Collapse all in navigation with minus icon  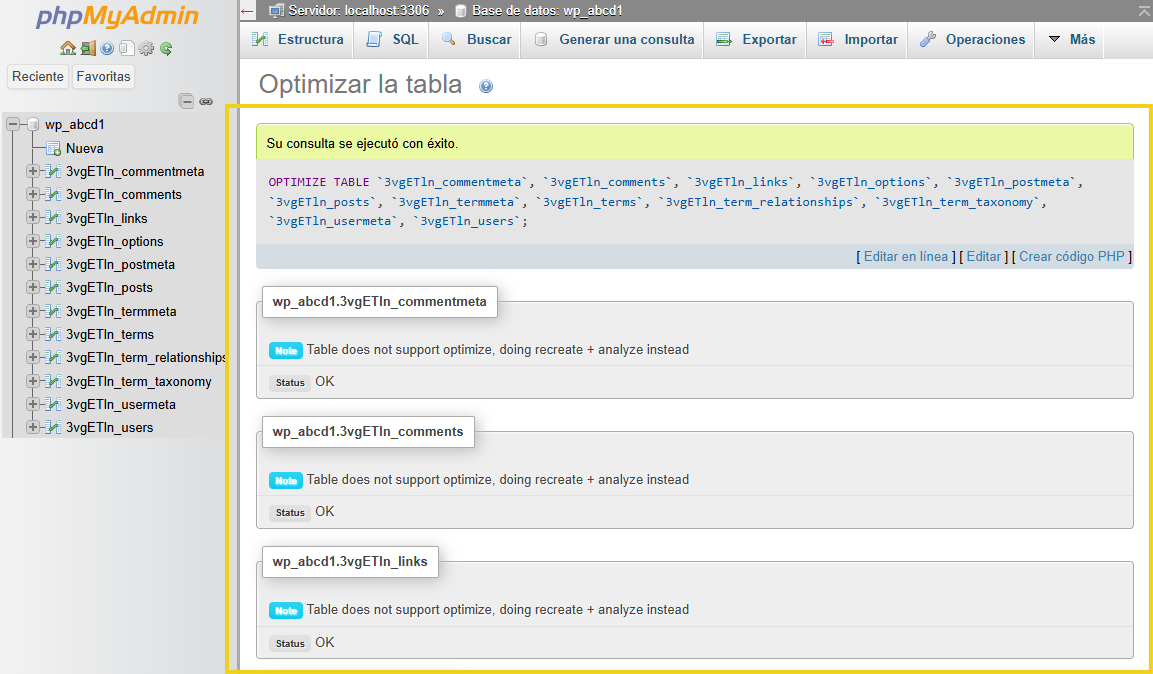(x=187, y=101)
